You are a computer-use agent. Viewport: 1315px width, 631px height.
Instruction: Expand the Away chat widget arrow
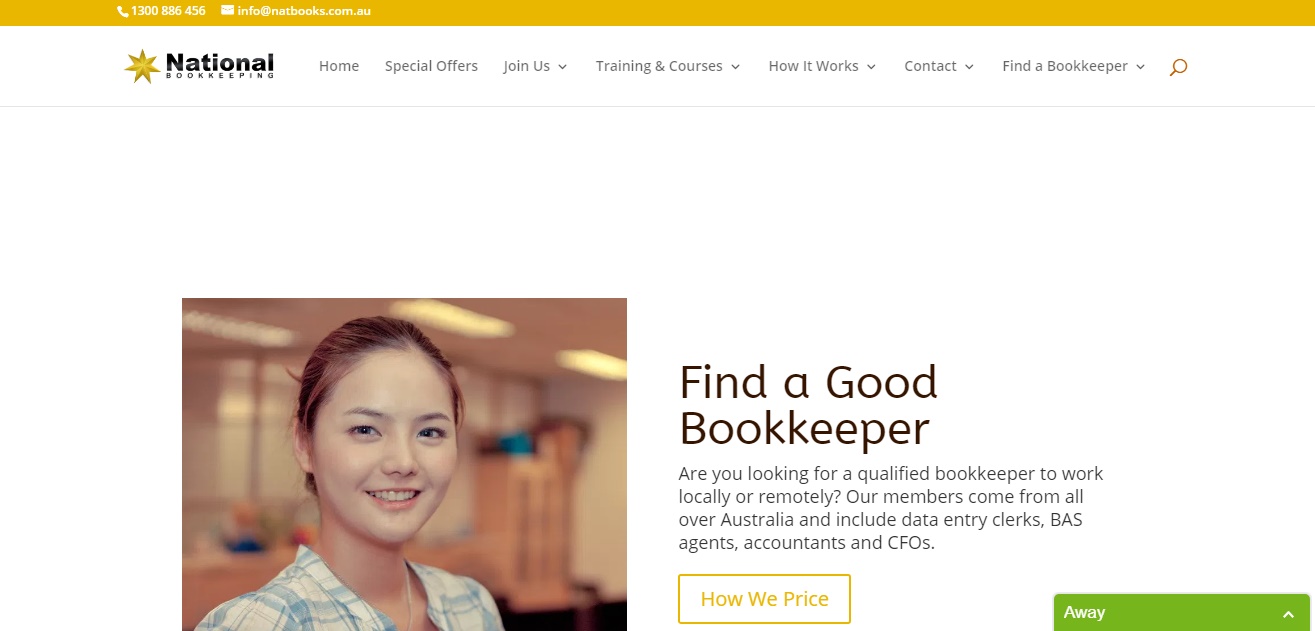(1289, 614)
